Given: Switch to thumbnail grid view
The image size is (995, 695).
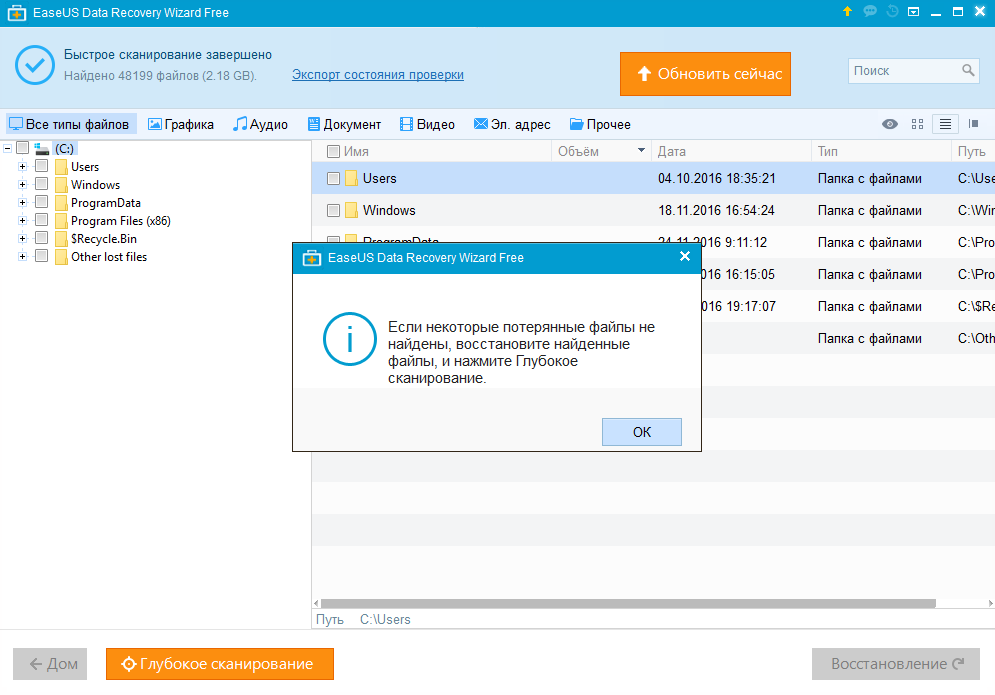Looking at the screenshot, I should pyautogui.click(x=917, y=124).
